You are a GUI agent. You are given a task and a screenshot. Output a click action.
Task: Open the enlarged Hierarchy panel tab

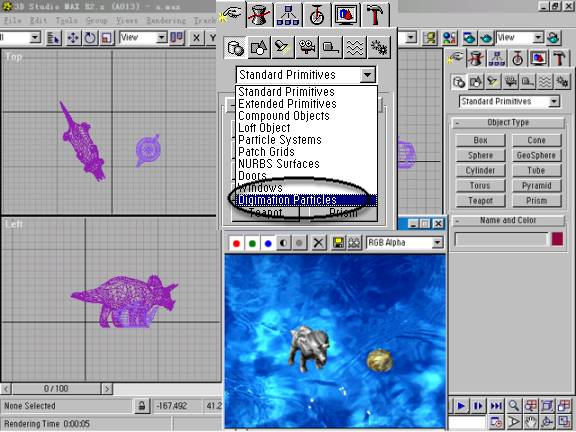(288, 15)
